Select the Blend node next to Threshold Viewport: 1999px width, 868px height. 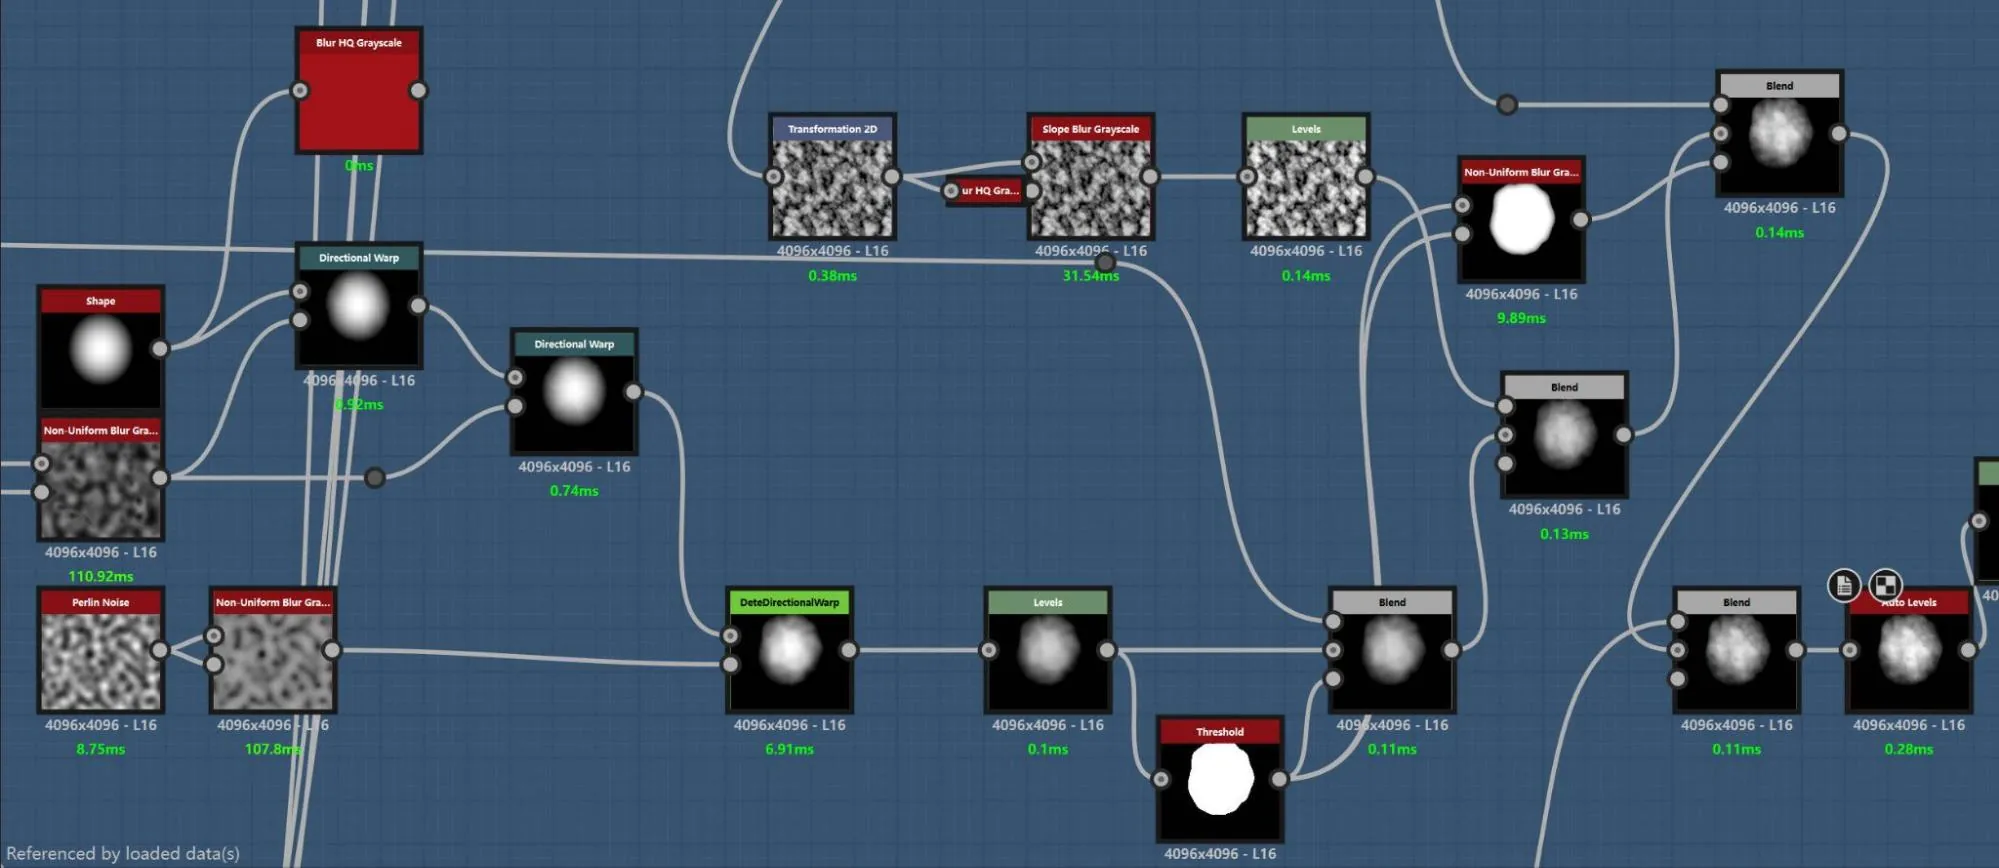1392,650
